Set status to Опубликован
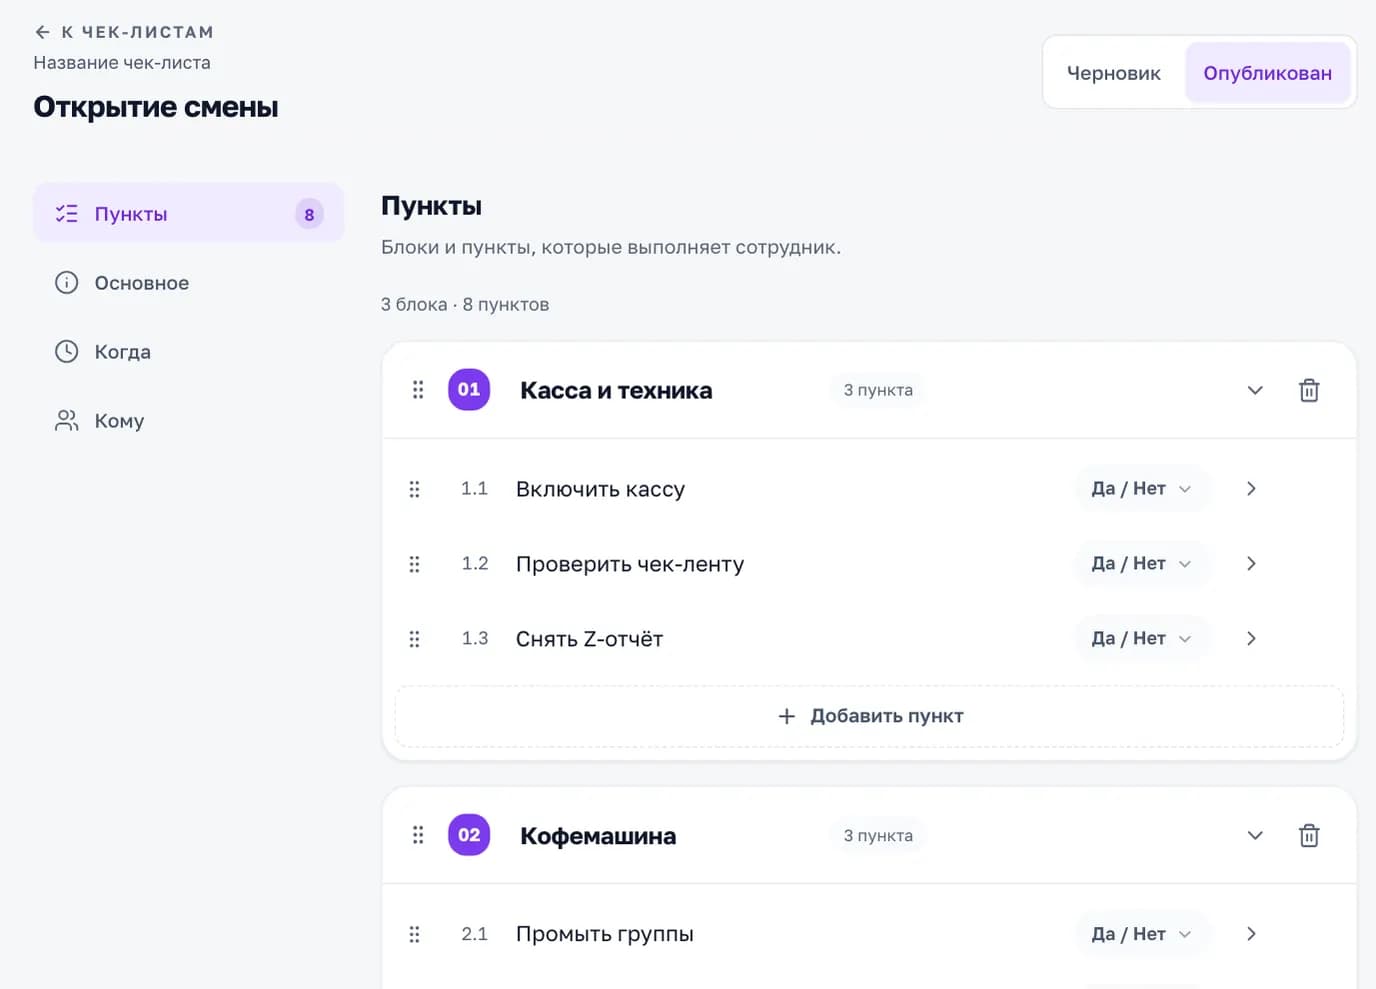Viewport: 1376px width, 989px height. [1267, 73]
